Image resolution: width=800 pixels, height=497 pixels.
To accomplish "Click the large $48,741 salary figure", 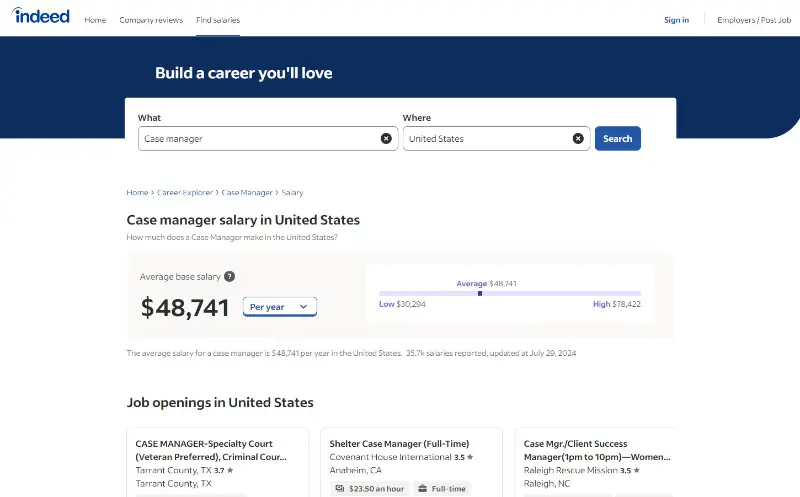I will tap(185, 307).
